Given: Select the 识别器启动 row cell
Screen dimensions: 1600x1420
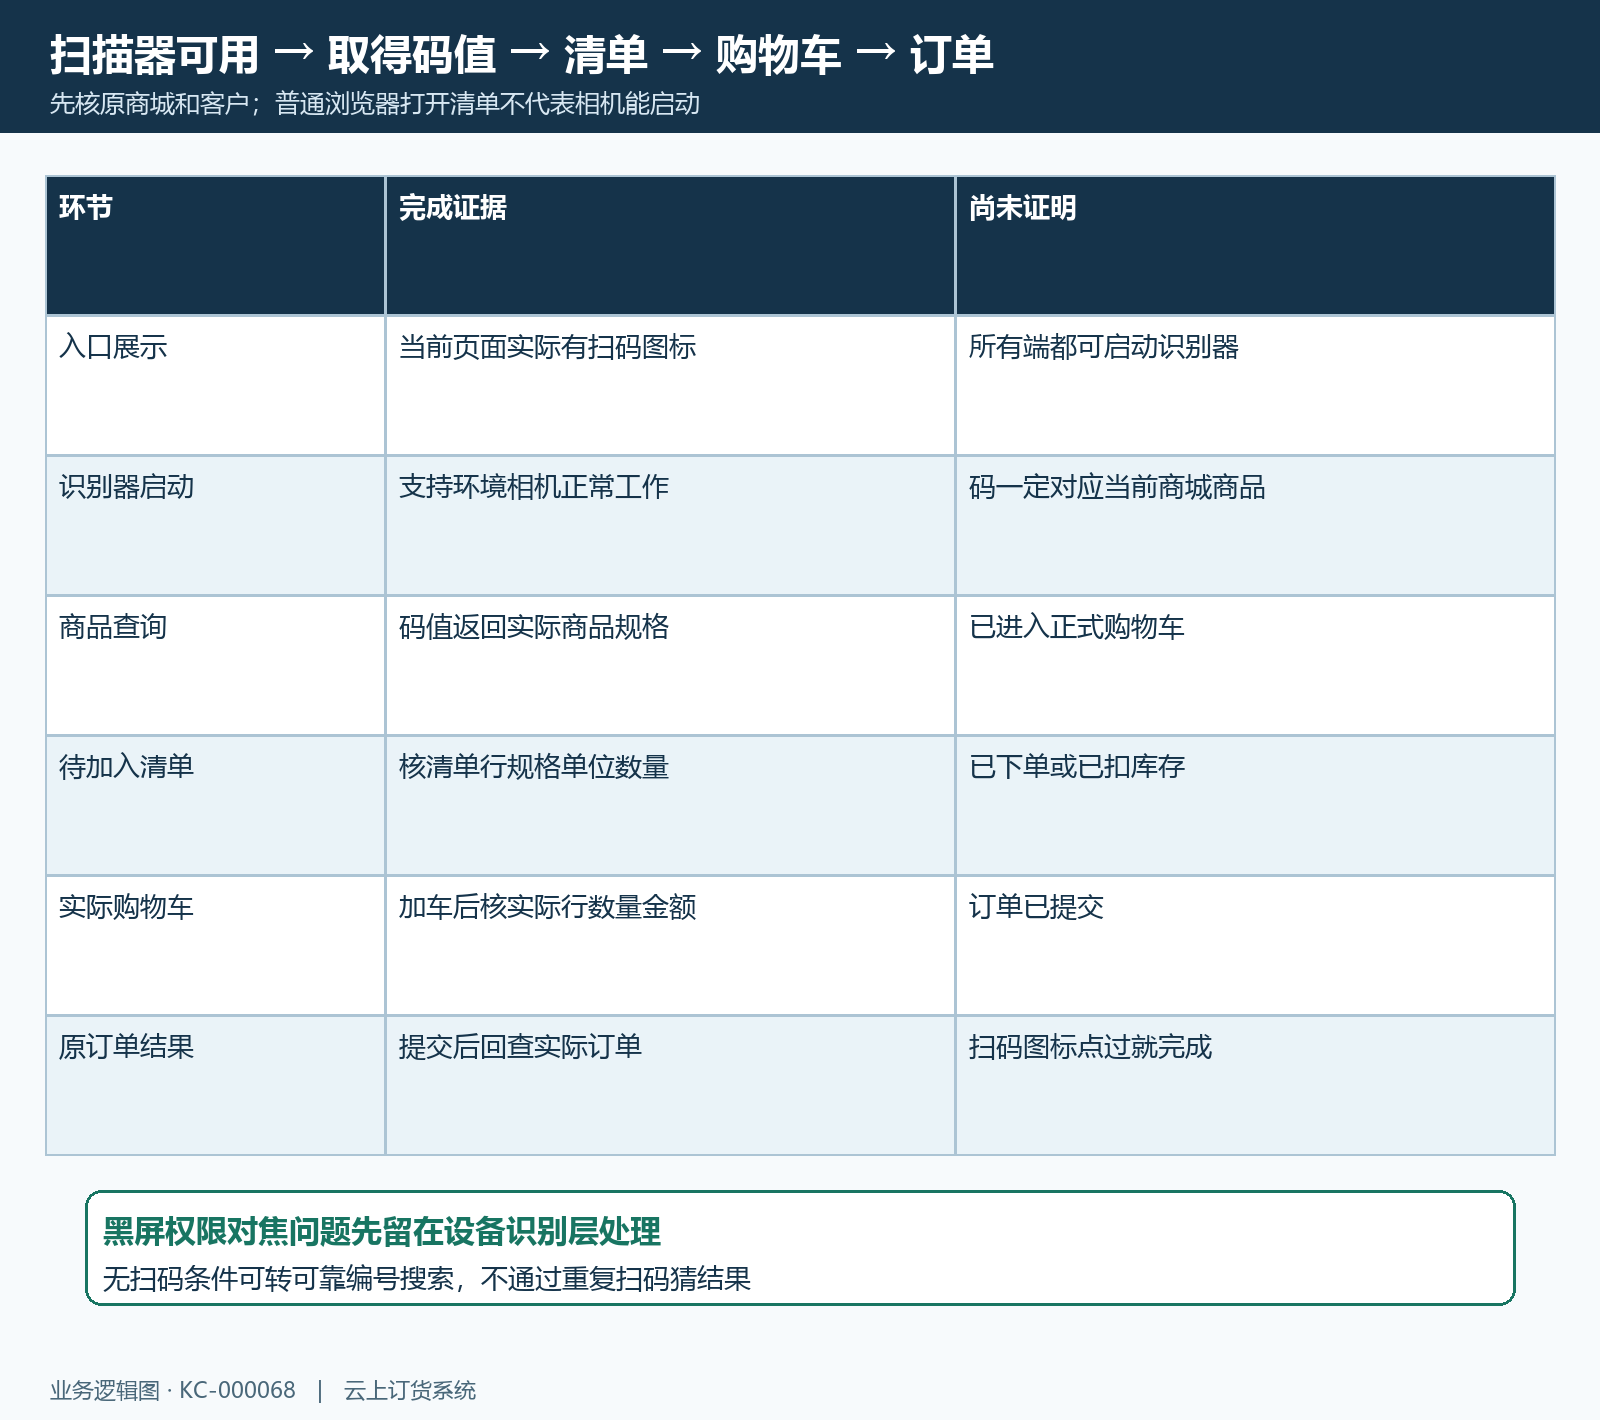Looking at the screenshot, I should [215, 526].
